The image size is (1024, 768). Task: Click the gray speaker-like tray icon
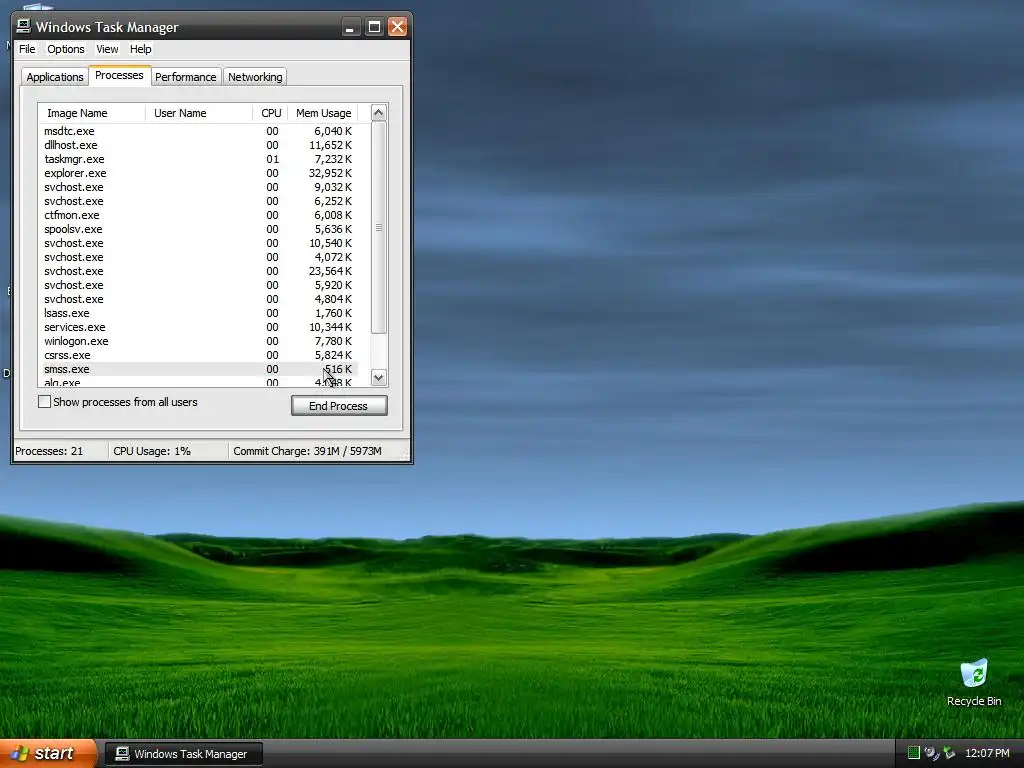tap(931, 753)
